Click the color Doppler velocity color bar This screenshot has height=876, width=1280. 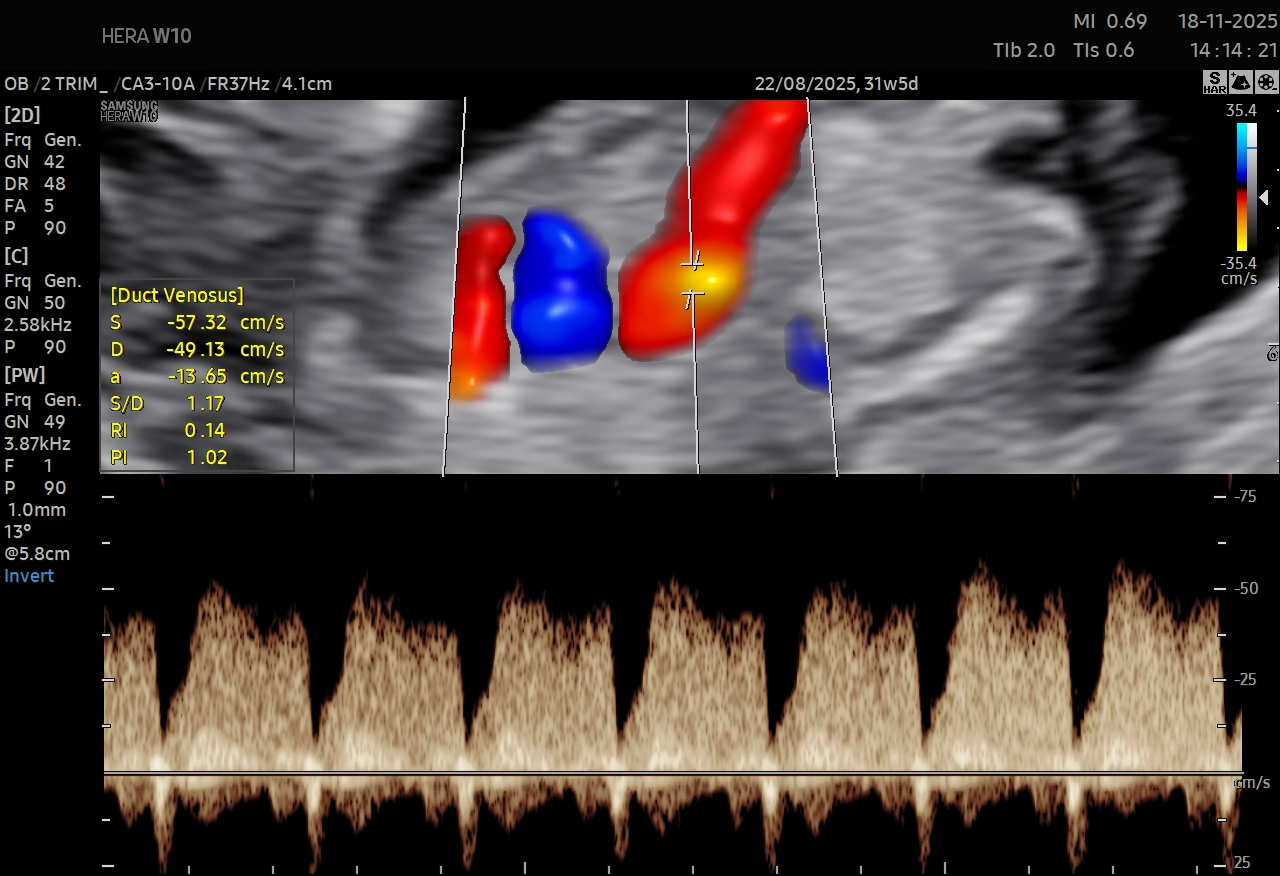1241,187
